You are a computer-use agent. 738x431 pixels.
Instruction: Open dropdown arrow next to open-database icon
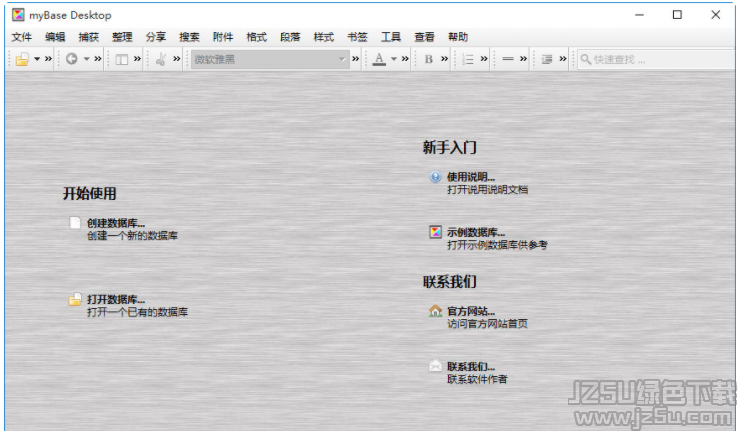pos(37,59)
